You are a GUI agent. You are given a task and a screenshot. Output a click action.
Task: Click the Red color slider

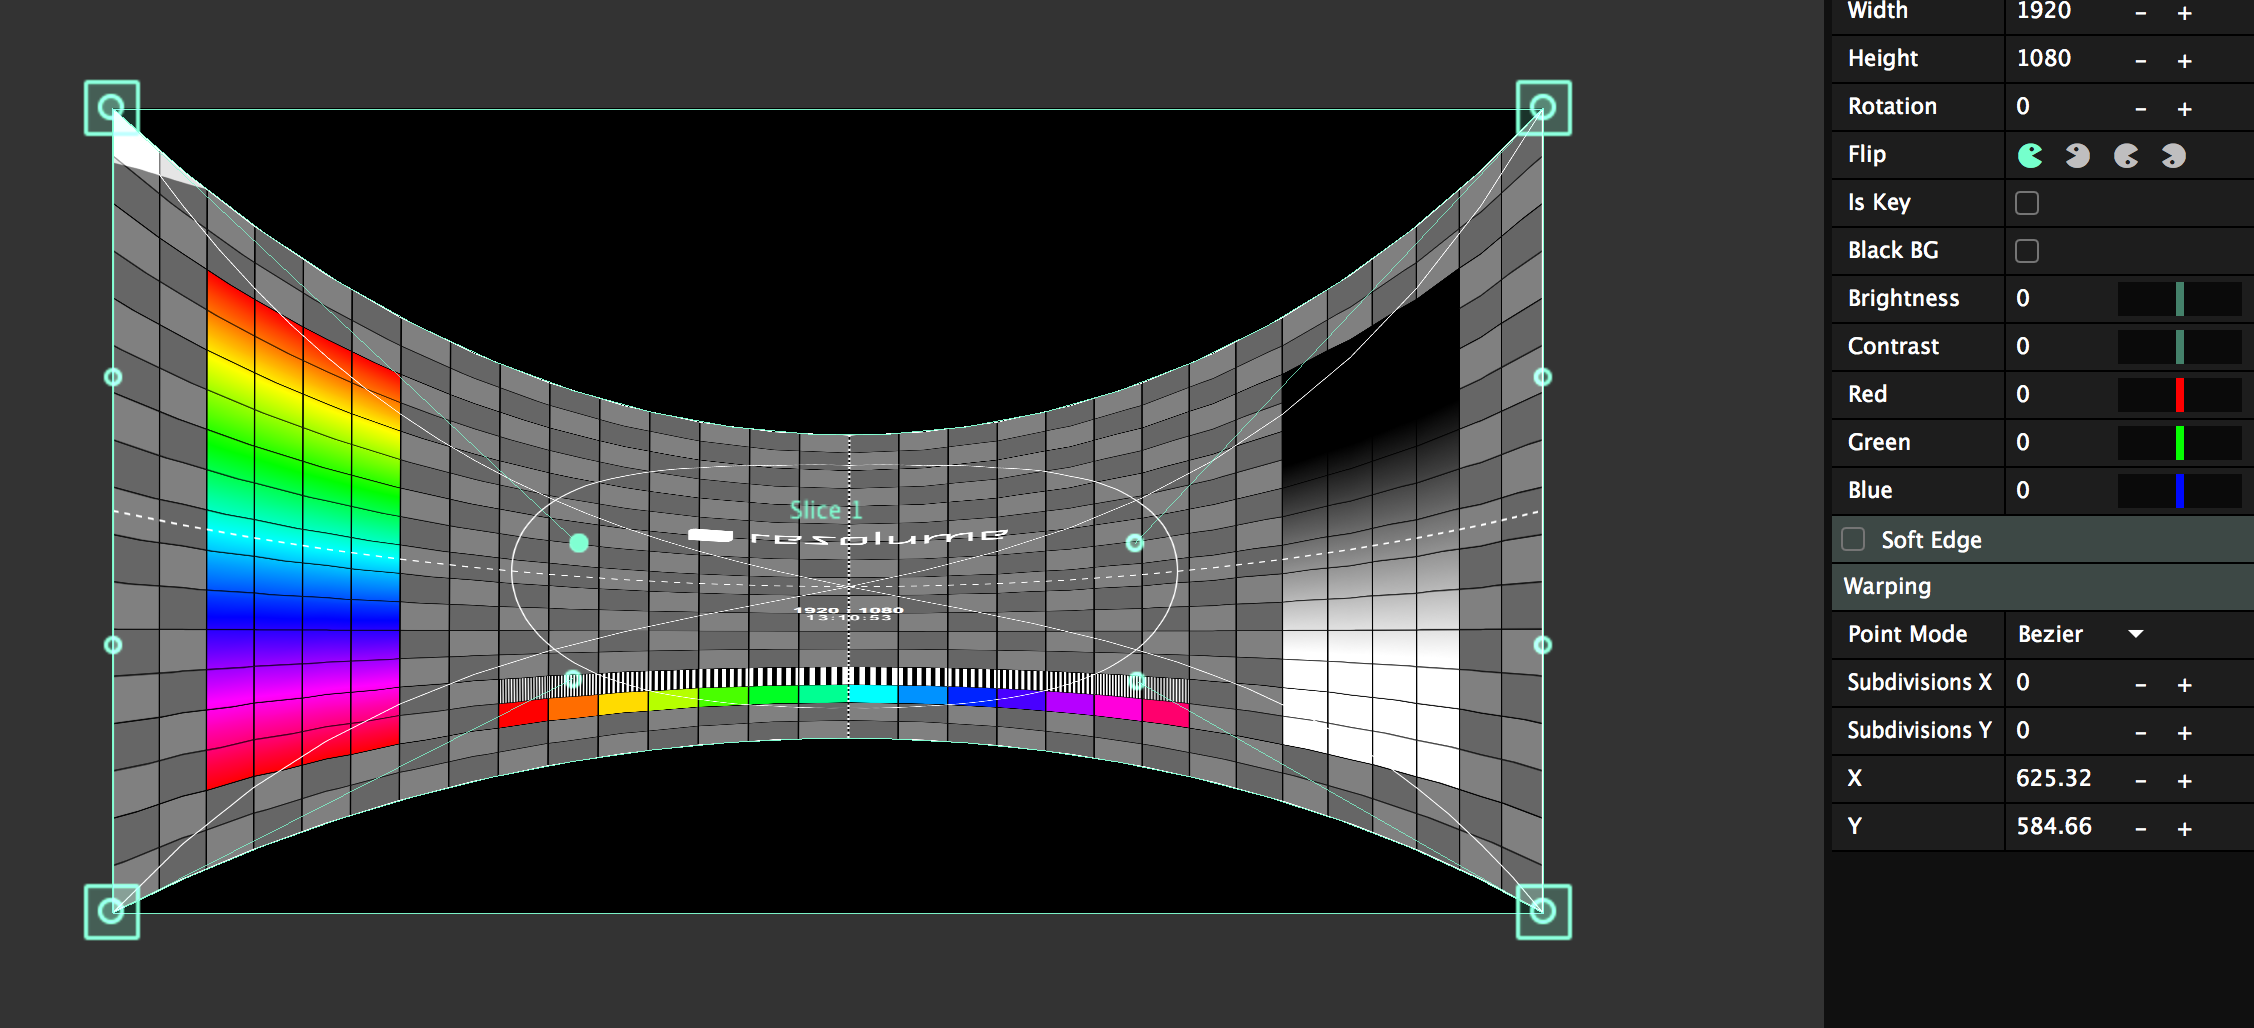tap(2179, 395)
